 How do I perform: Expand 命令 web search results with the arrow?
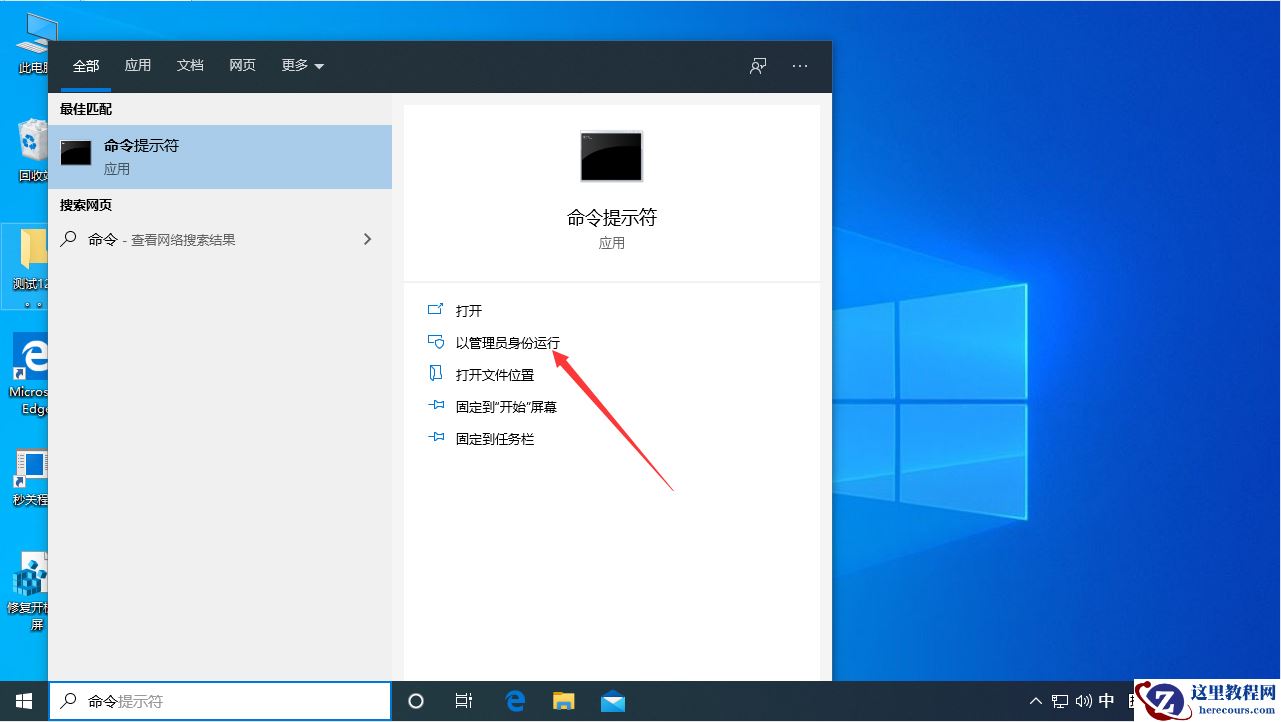[367, 239]
